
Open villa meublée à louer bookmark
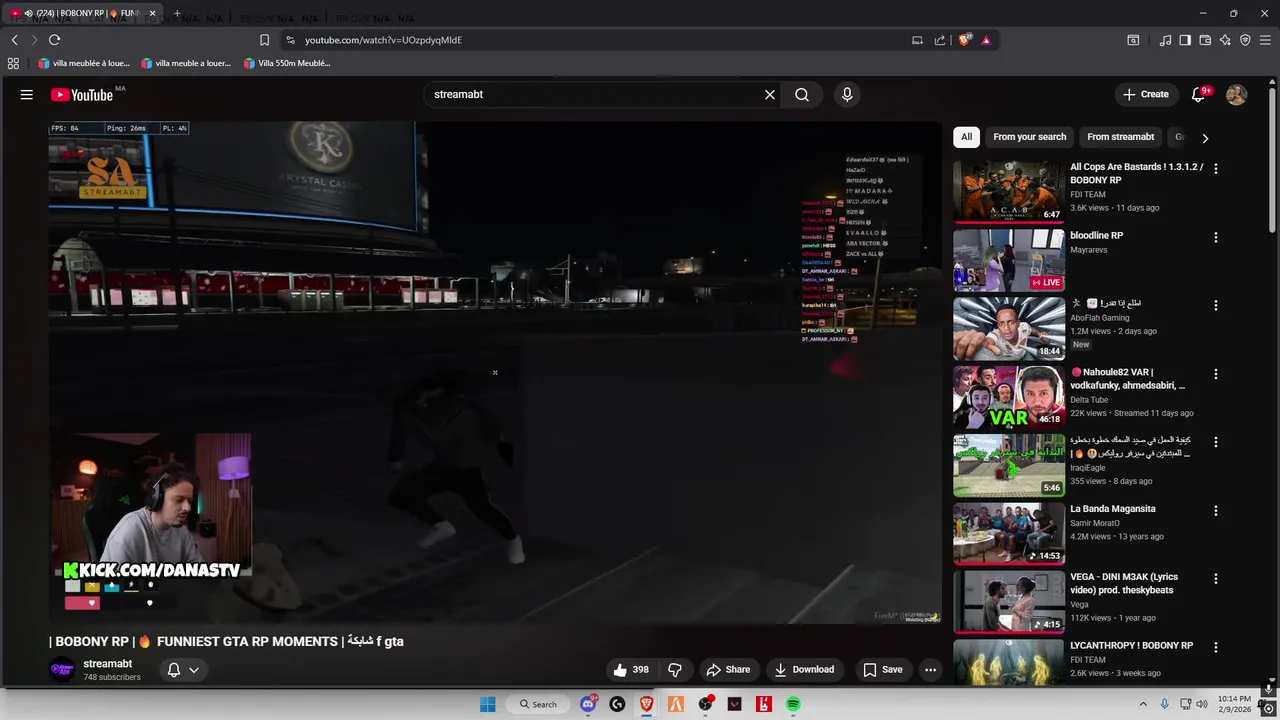click(x=84, y=63)
